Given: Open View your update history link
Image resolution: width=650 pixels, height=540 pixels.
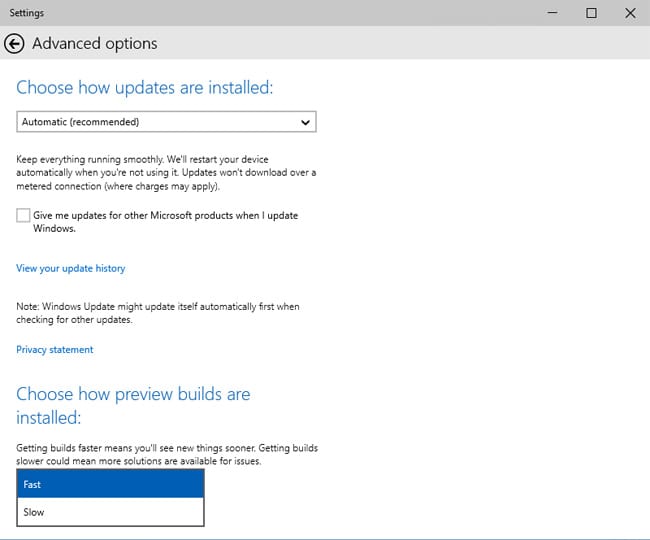Looking at the screenshot, I should point(70,269).
